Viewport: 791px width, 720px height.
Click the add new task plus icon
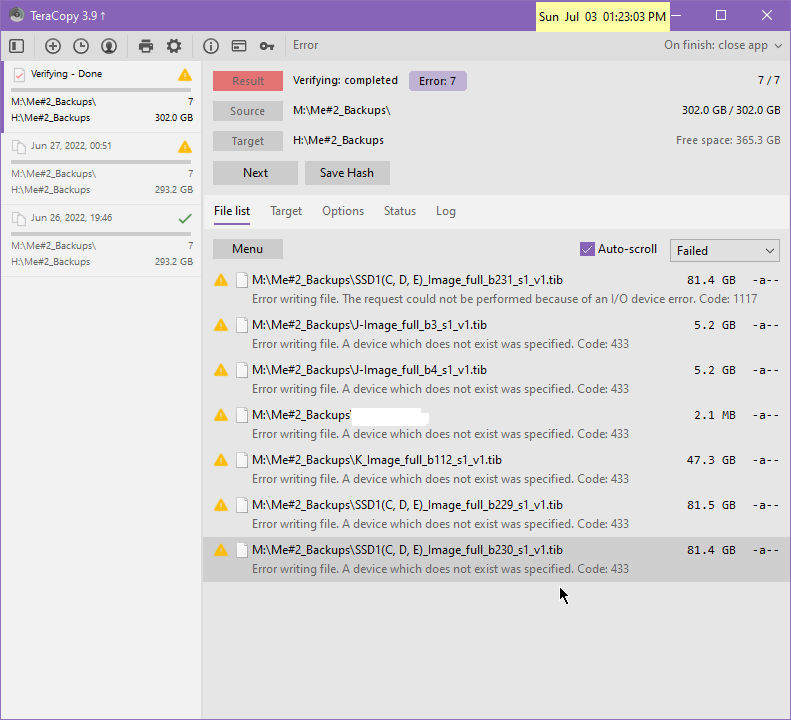pos(53,46)
